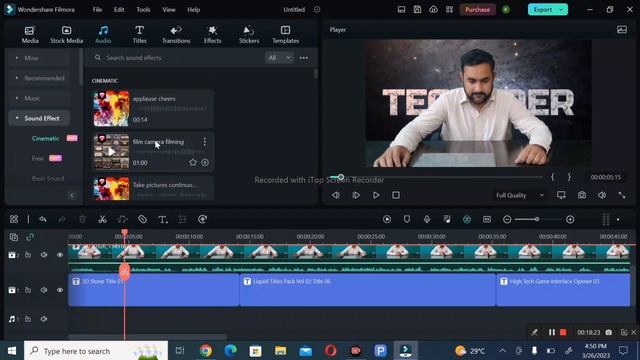Play the preview in player

click(376, 195)
